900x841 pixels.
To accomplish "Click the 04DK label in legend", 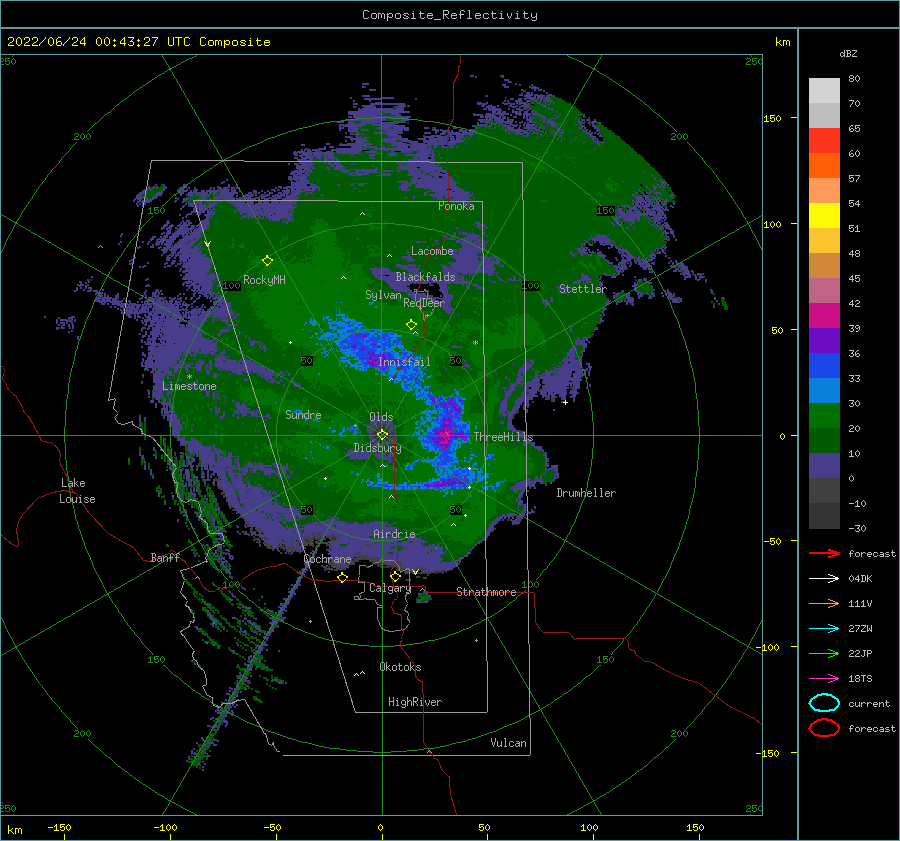I will [x=860, y=579].
